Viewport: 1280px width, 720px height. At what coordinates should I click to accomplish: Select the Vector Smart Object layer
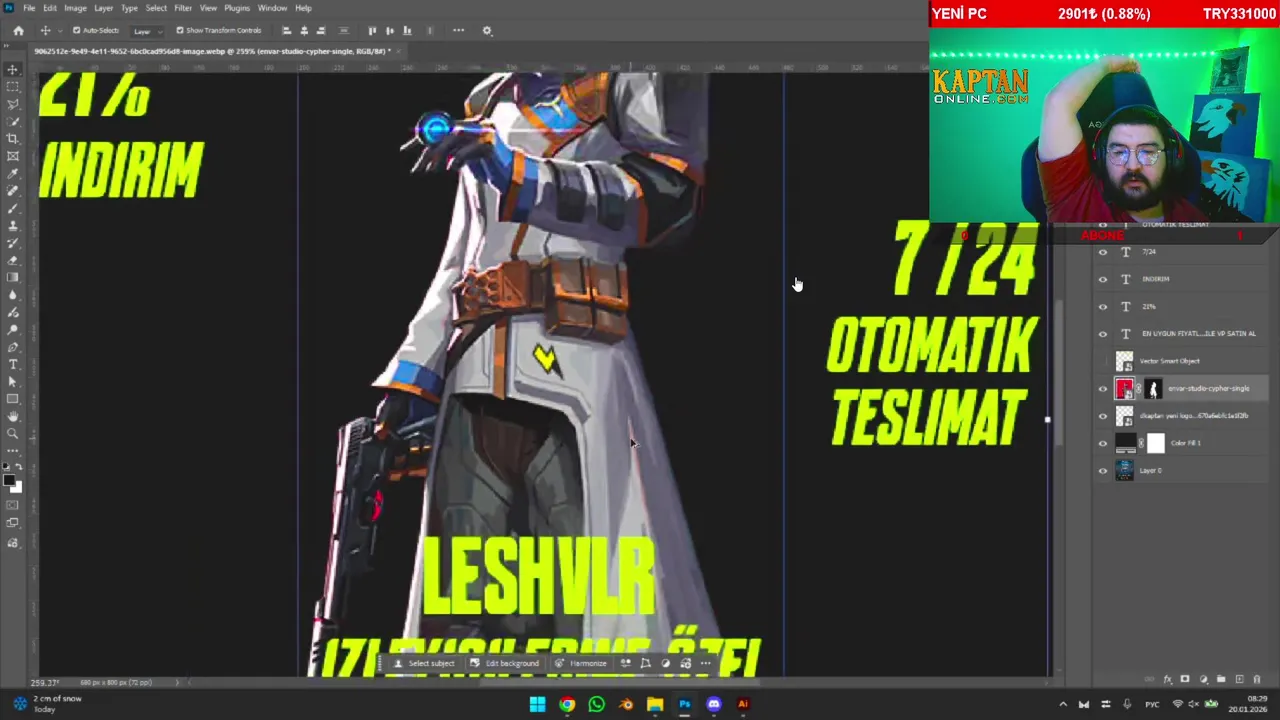pos(1180,361)
